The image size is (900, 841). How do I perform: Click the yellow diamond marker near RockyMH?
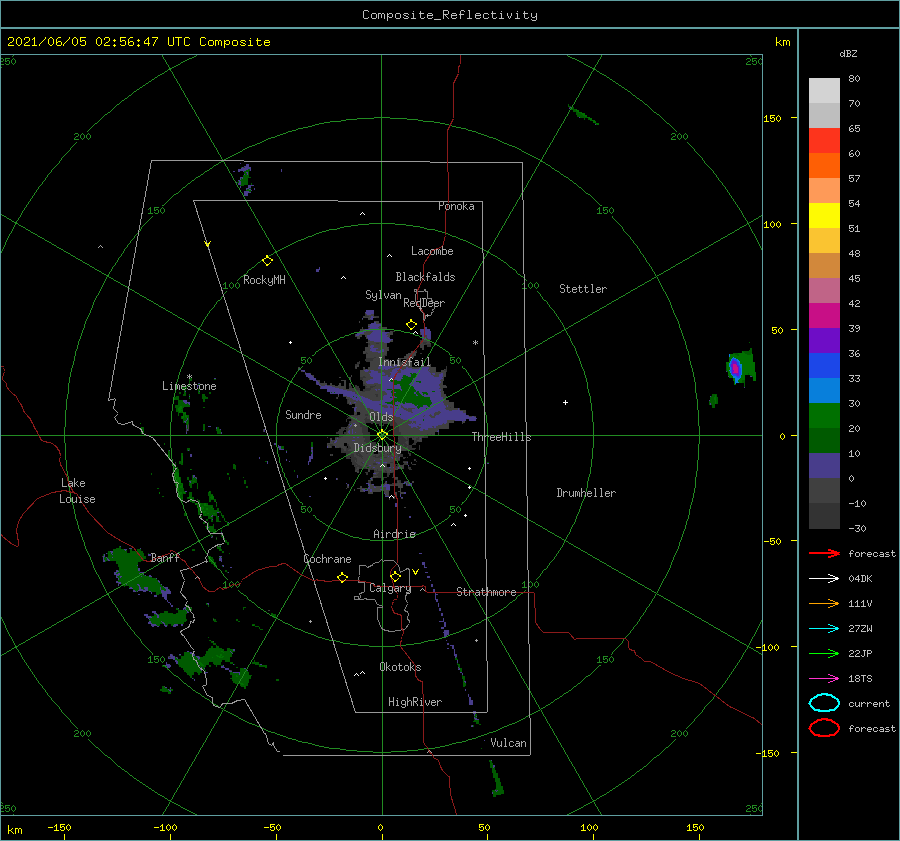point(267,261)
